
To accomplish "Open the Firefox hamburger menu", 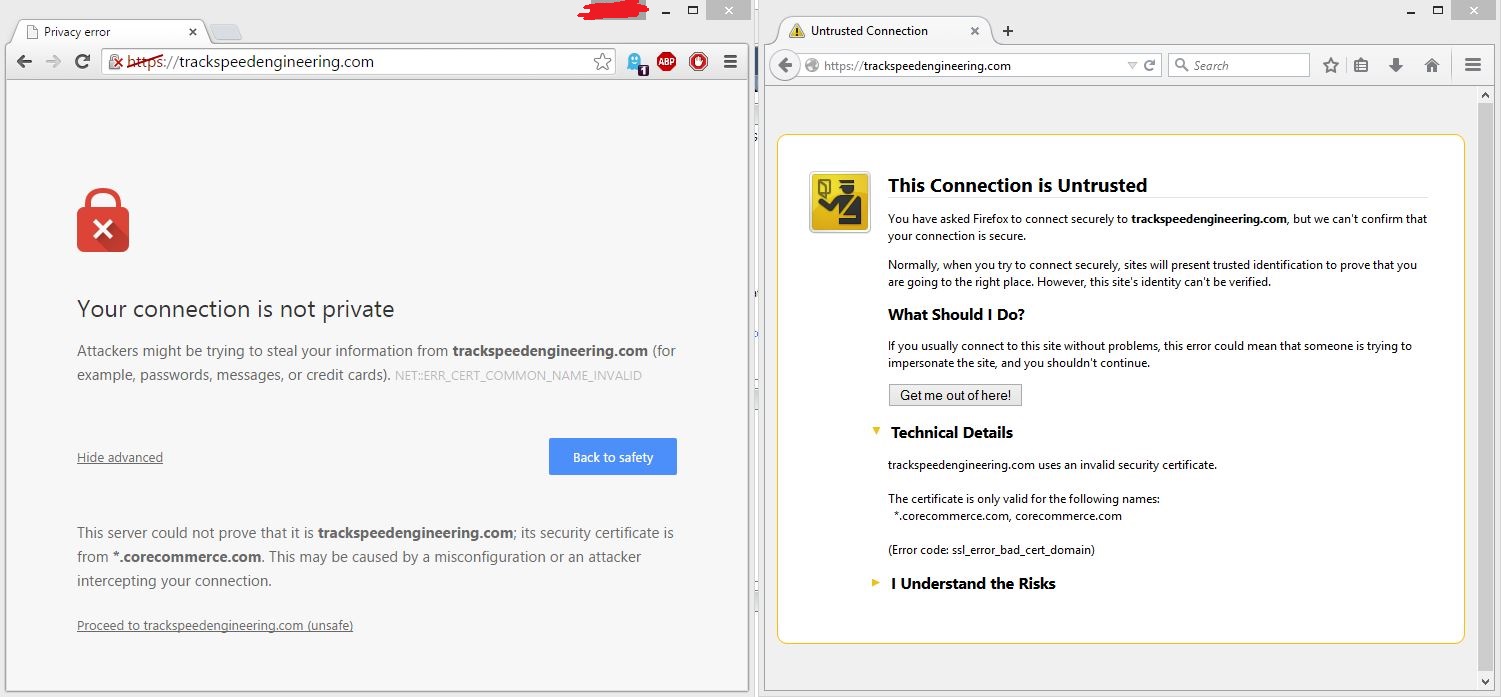I will click(x=1472, y=65).
